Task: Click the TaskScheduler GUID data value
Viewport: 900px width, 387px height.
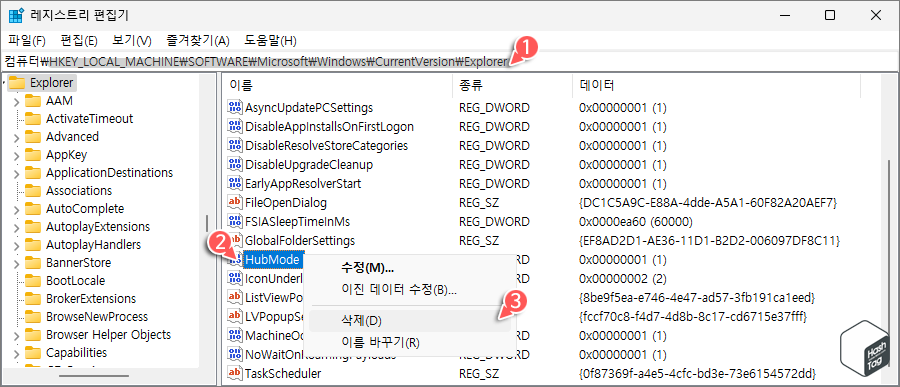Action: 697,374
